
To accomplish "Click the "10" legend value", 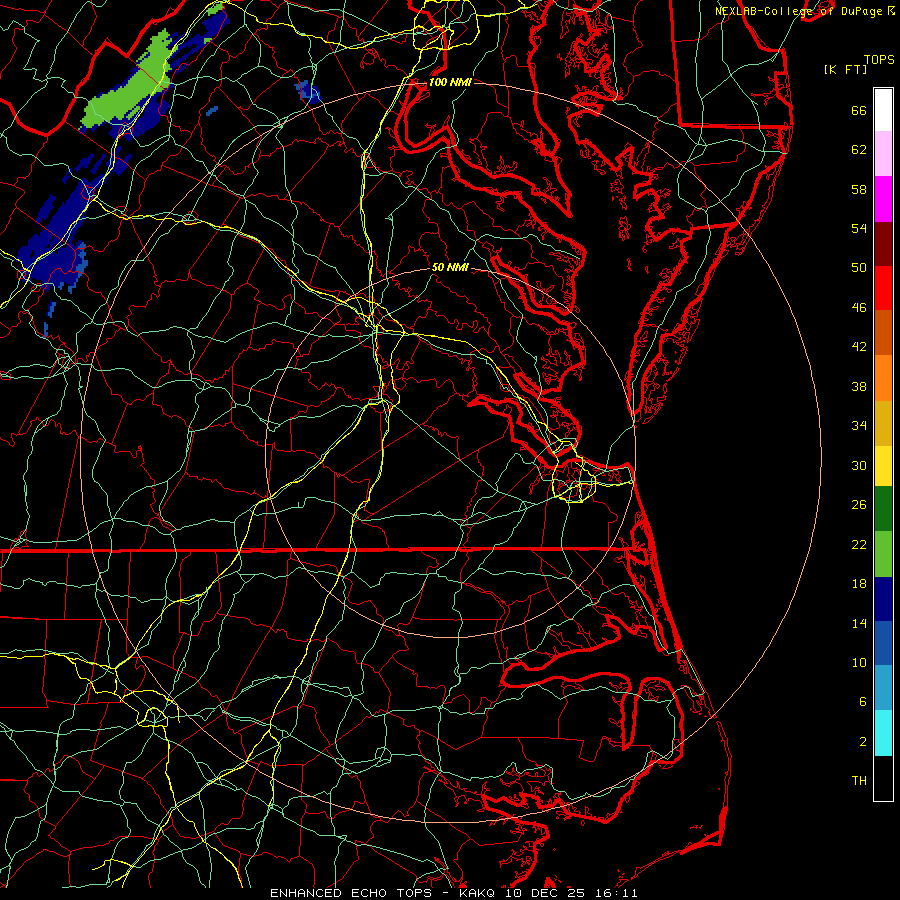I will point(859,663).
